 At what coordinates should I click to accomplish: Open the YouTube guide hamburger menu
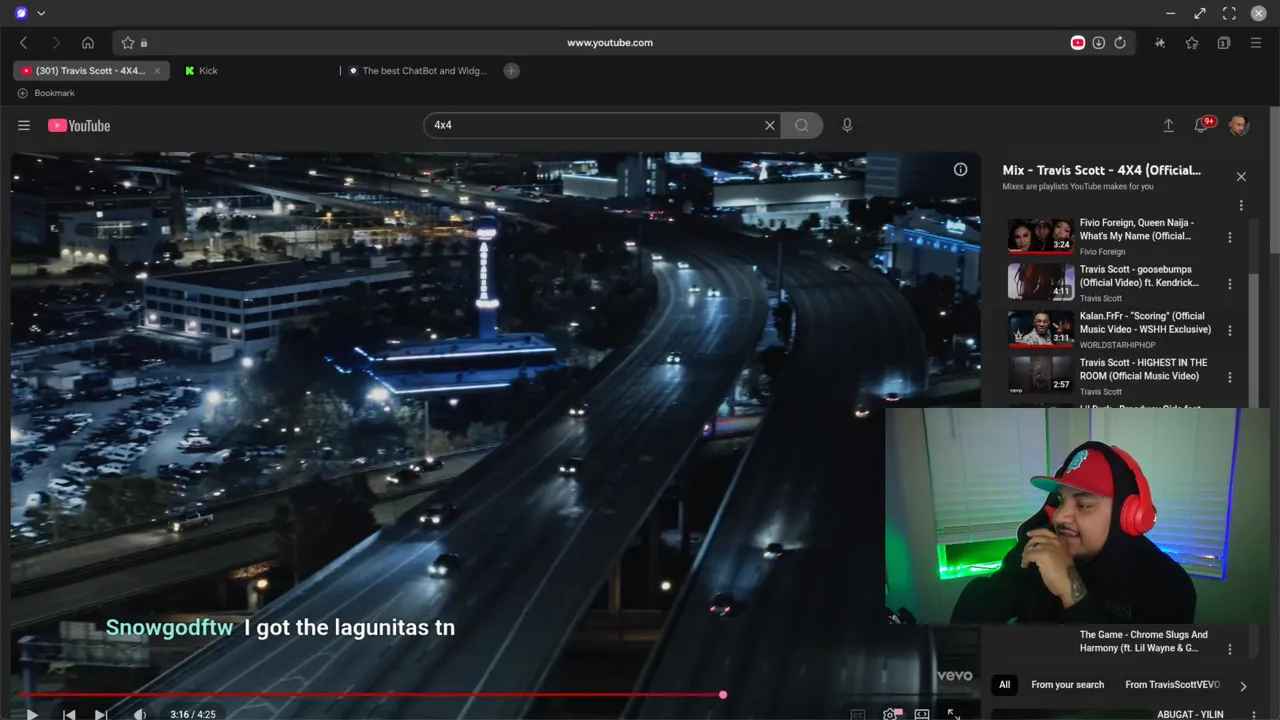(x=24, y=125)
